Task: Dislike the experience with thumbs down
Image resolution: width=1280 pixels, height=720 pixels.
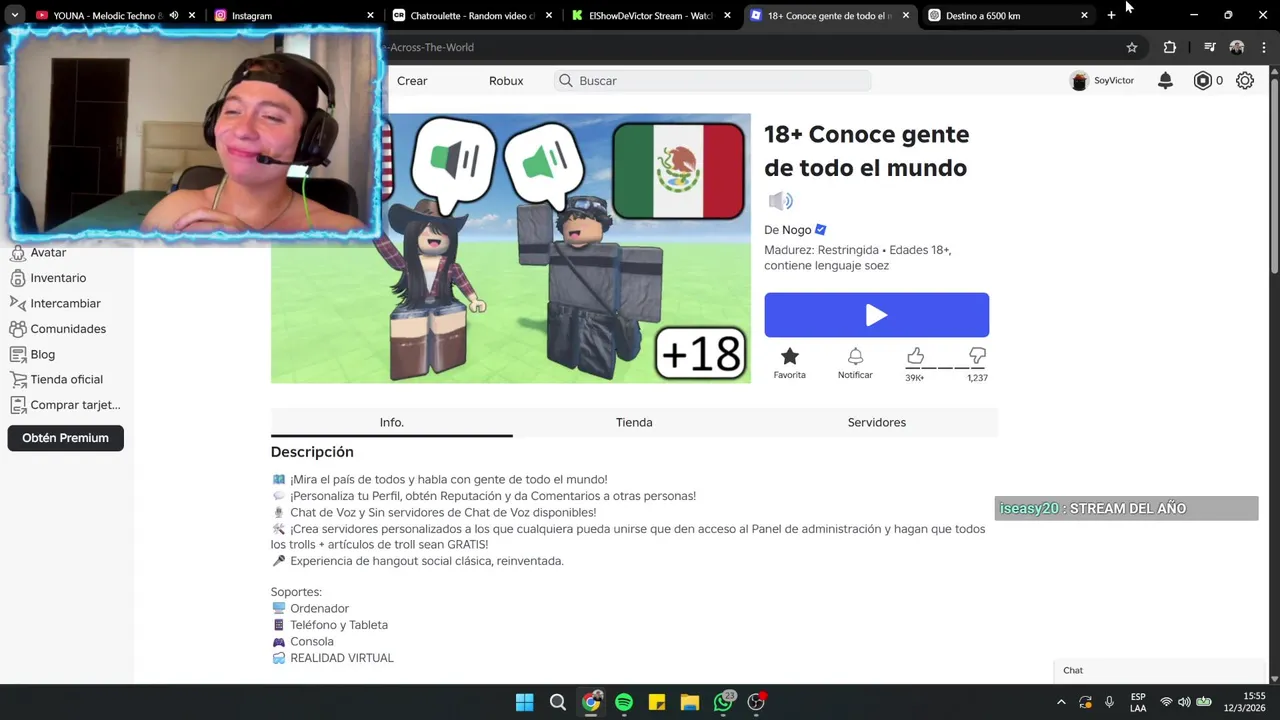Action: pyautogui.click(x=977, y=356)
